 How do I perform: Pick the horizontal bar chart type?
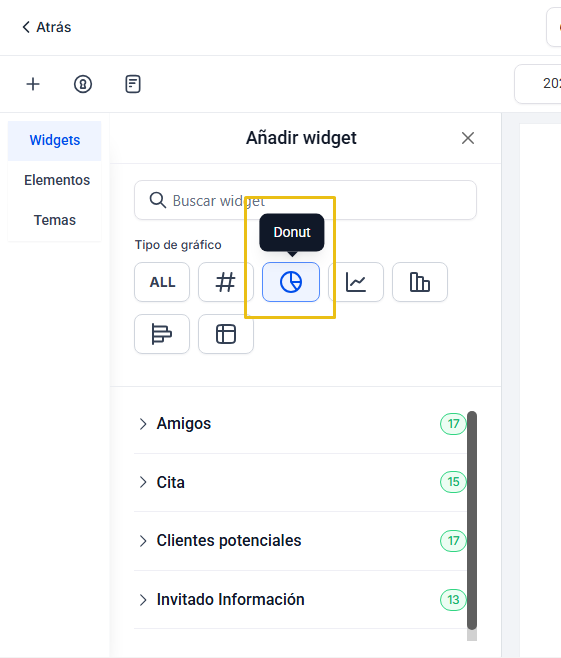tap(162, 334)
